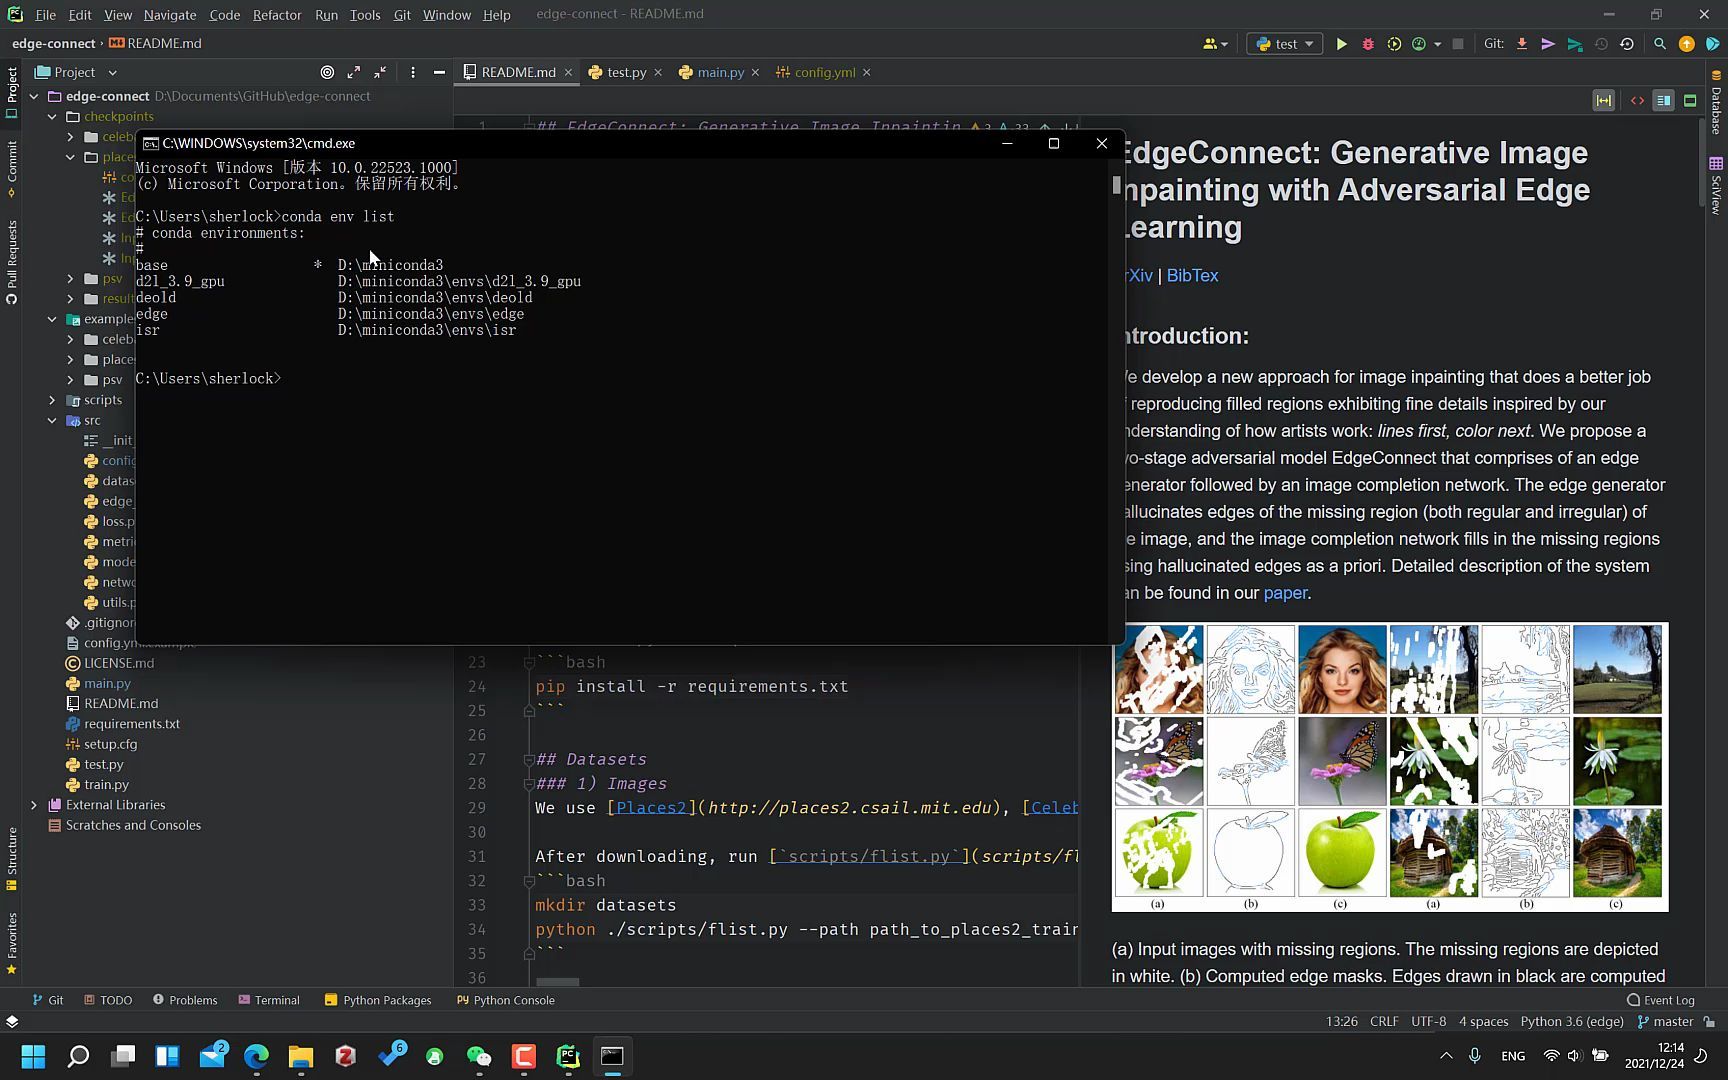Open profiler options dropdown arrow
Screen dimensions: 1728x1080
1437,44
